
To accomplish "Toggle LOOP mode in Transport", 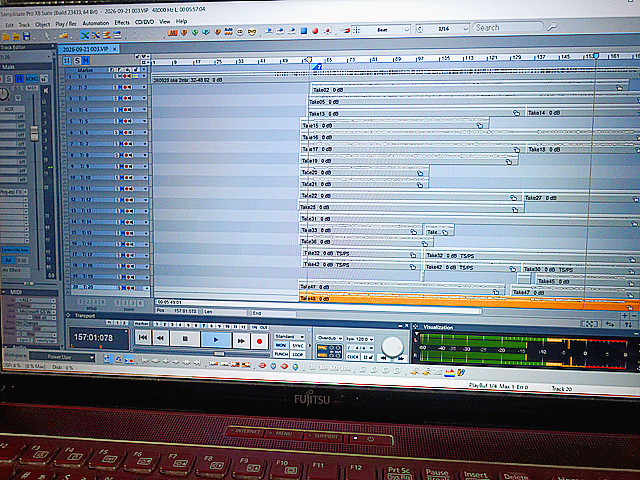I will 298,354.
